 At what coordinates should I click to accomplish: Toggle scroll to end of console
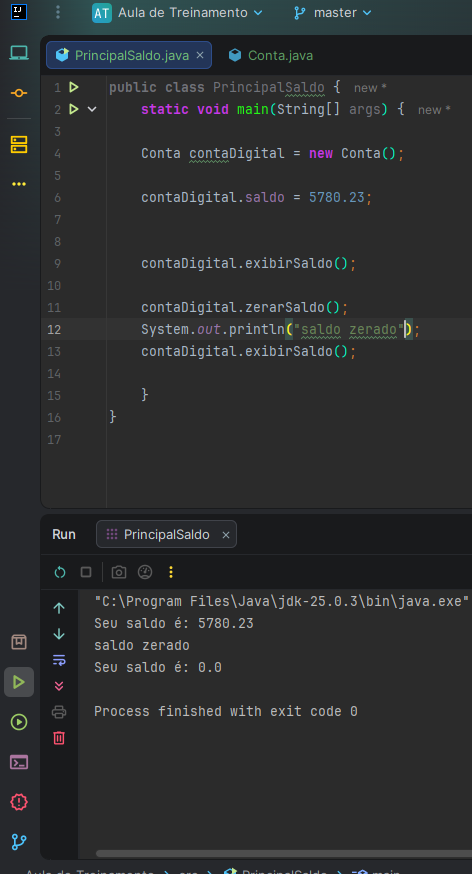pos(59,686)
